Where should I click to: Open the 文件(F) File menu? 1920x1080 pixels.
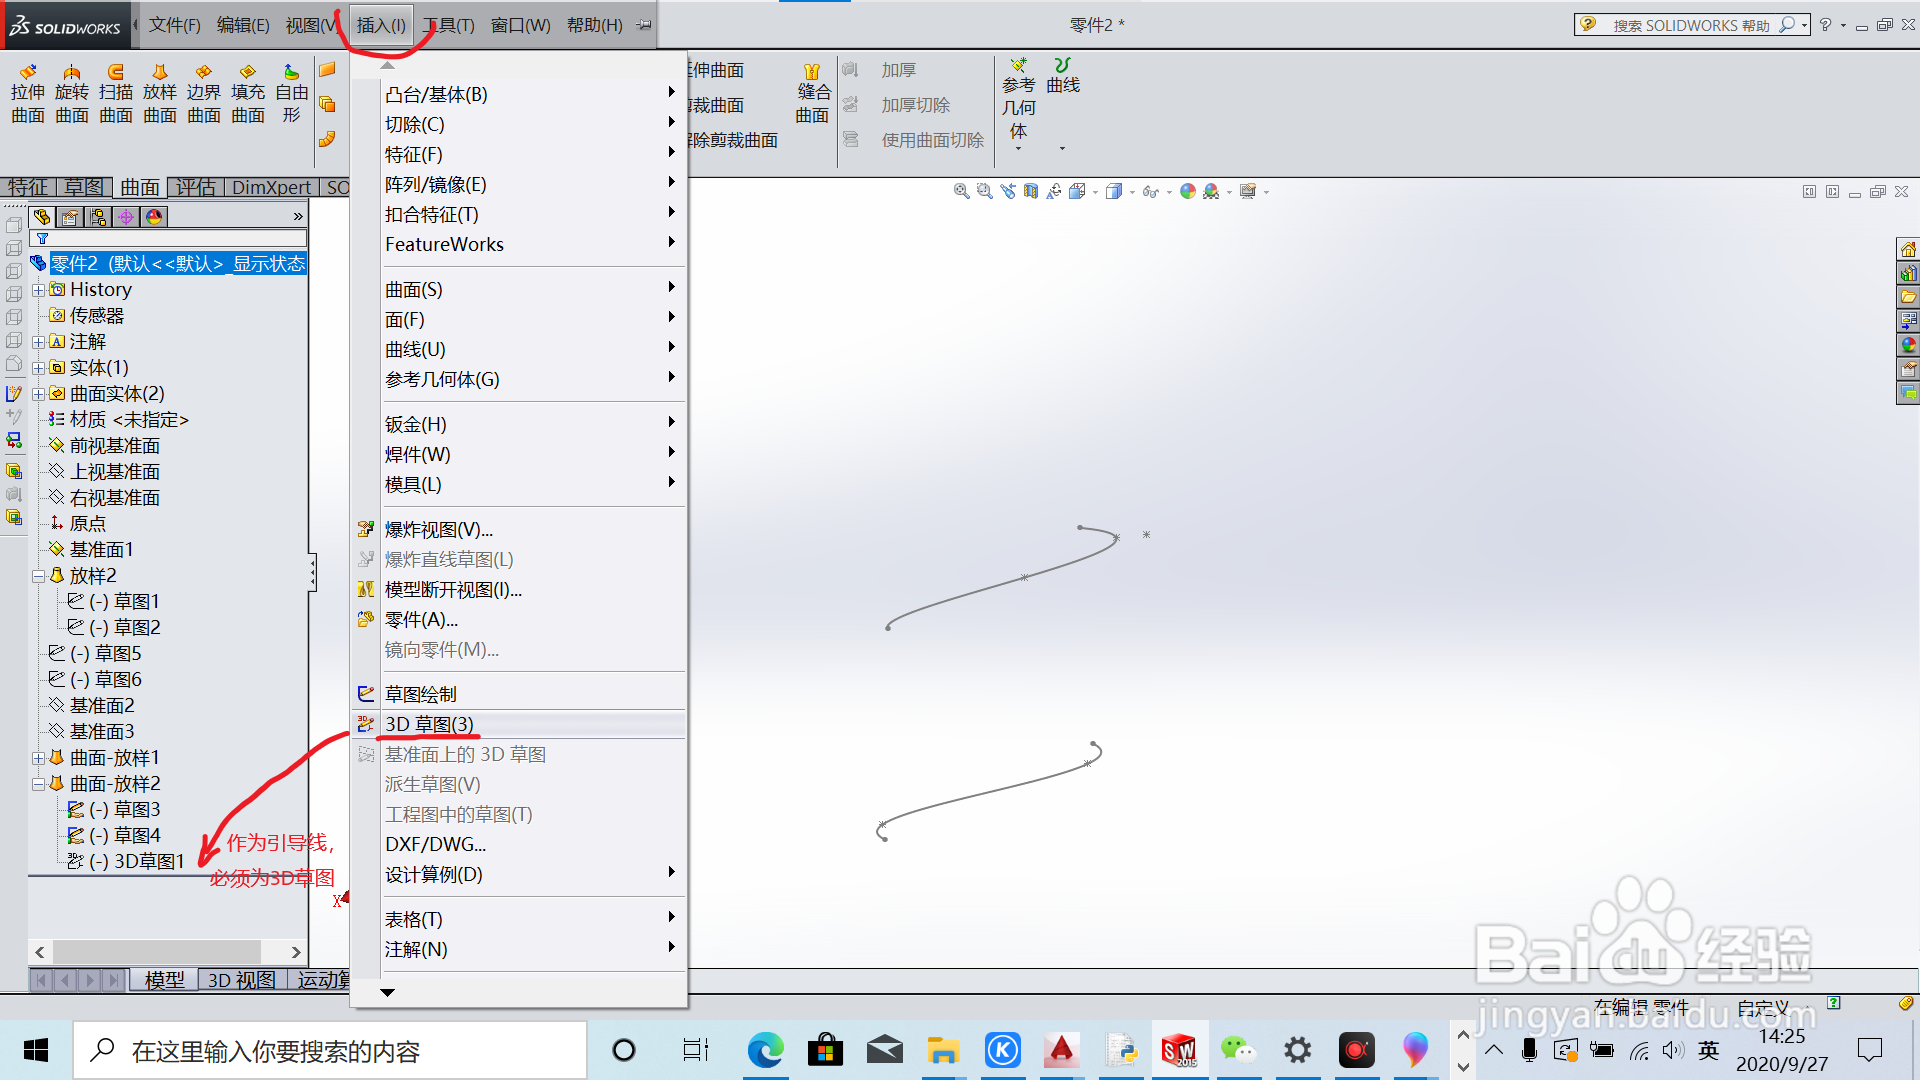click(x=174, y=25)
